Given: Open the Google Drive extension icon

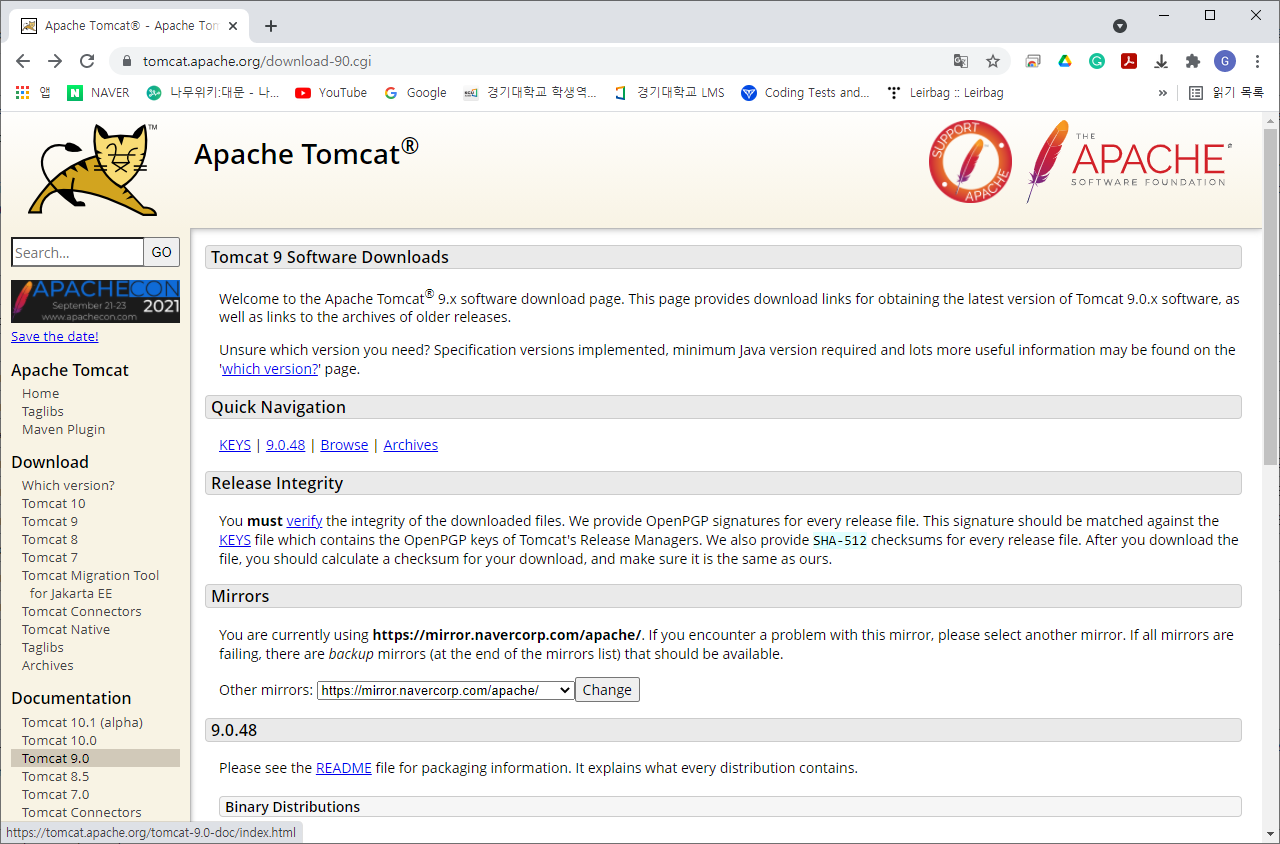Looking at the screenshot, I should (x=1065, y=61).
